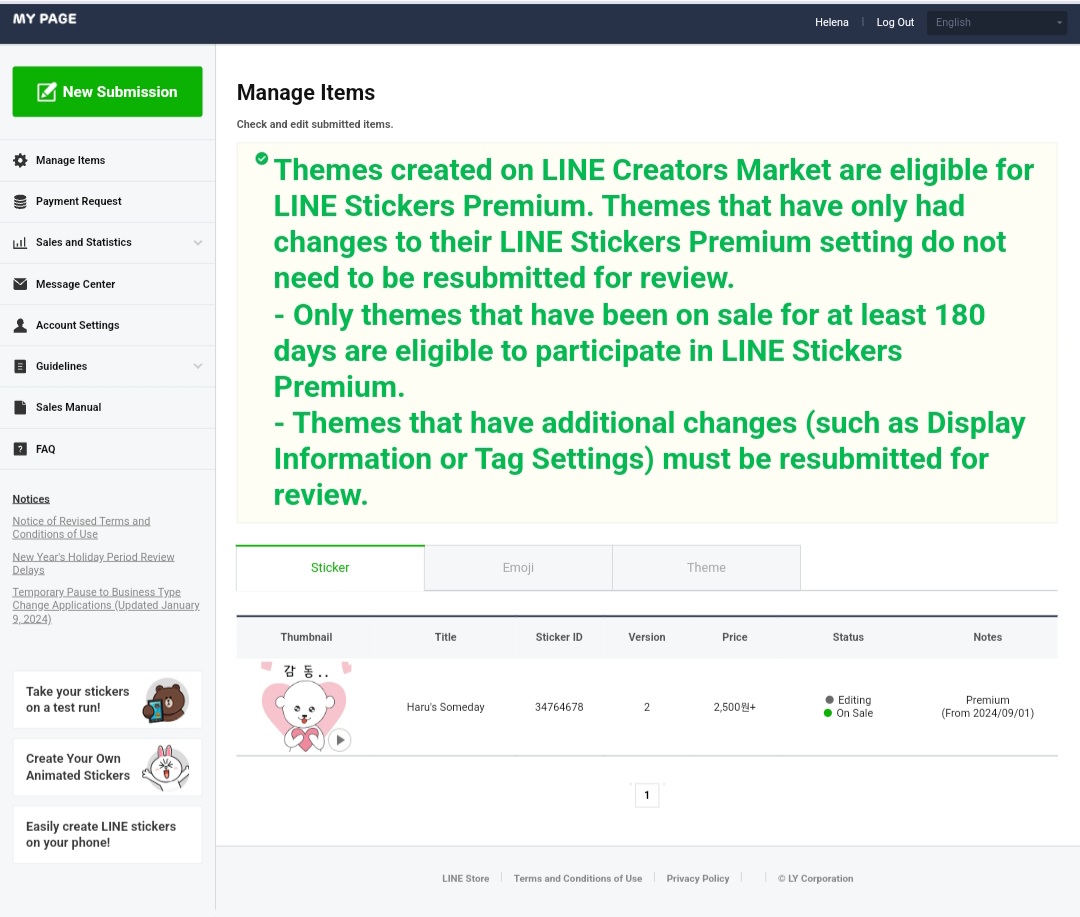Click the Status column header
The image size is (1080, 917).
click(x=848, y=637)
